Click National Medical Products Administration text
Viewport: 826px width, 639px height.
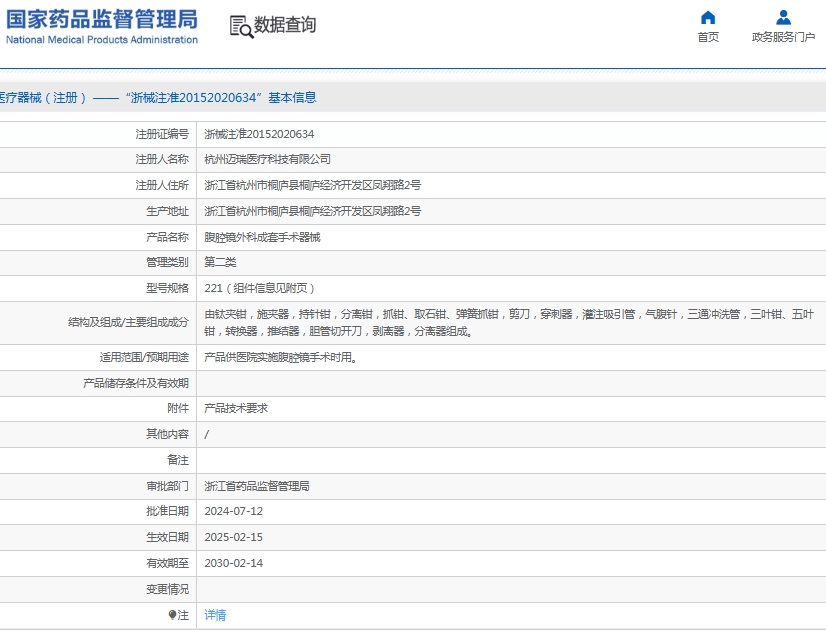102,40
